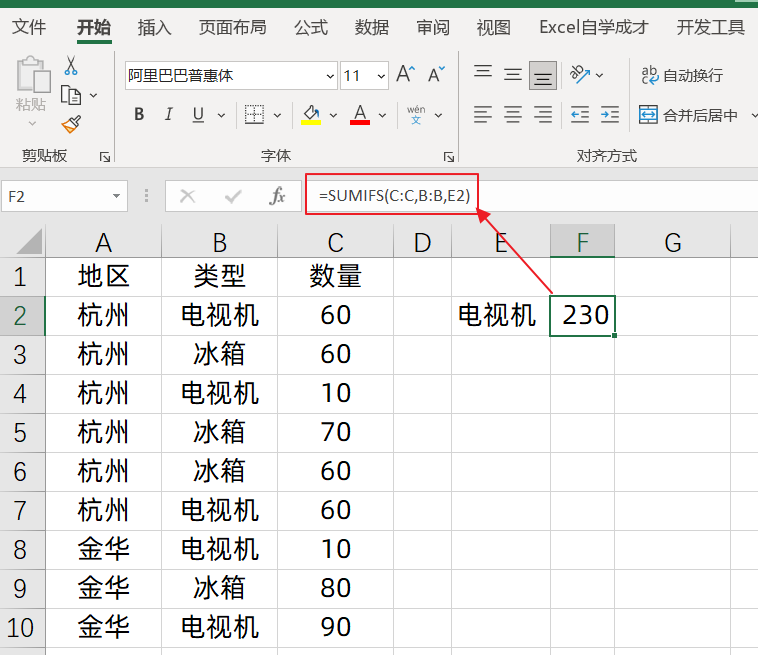Screen dimensions: 758x655
Task: Click the Borders icon
Action: (254, 115)
